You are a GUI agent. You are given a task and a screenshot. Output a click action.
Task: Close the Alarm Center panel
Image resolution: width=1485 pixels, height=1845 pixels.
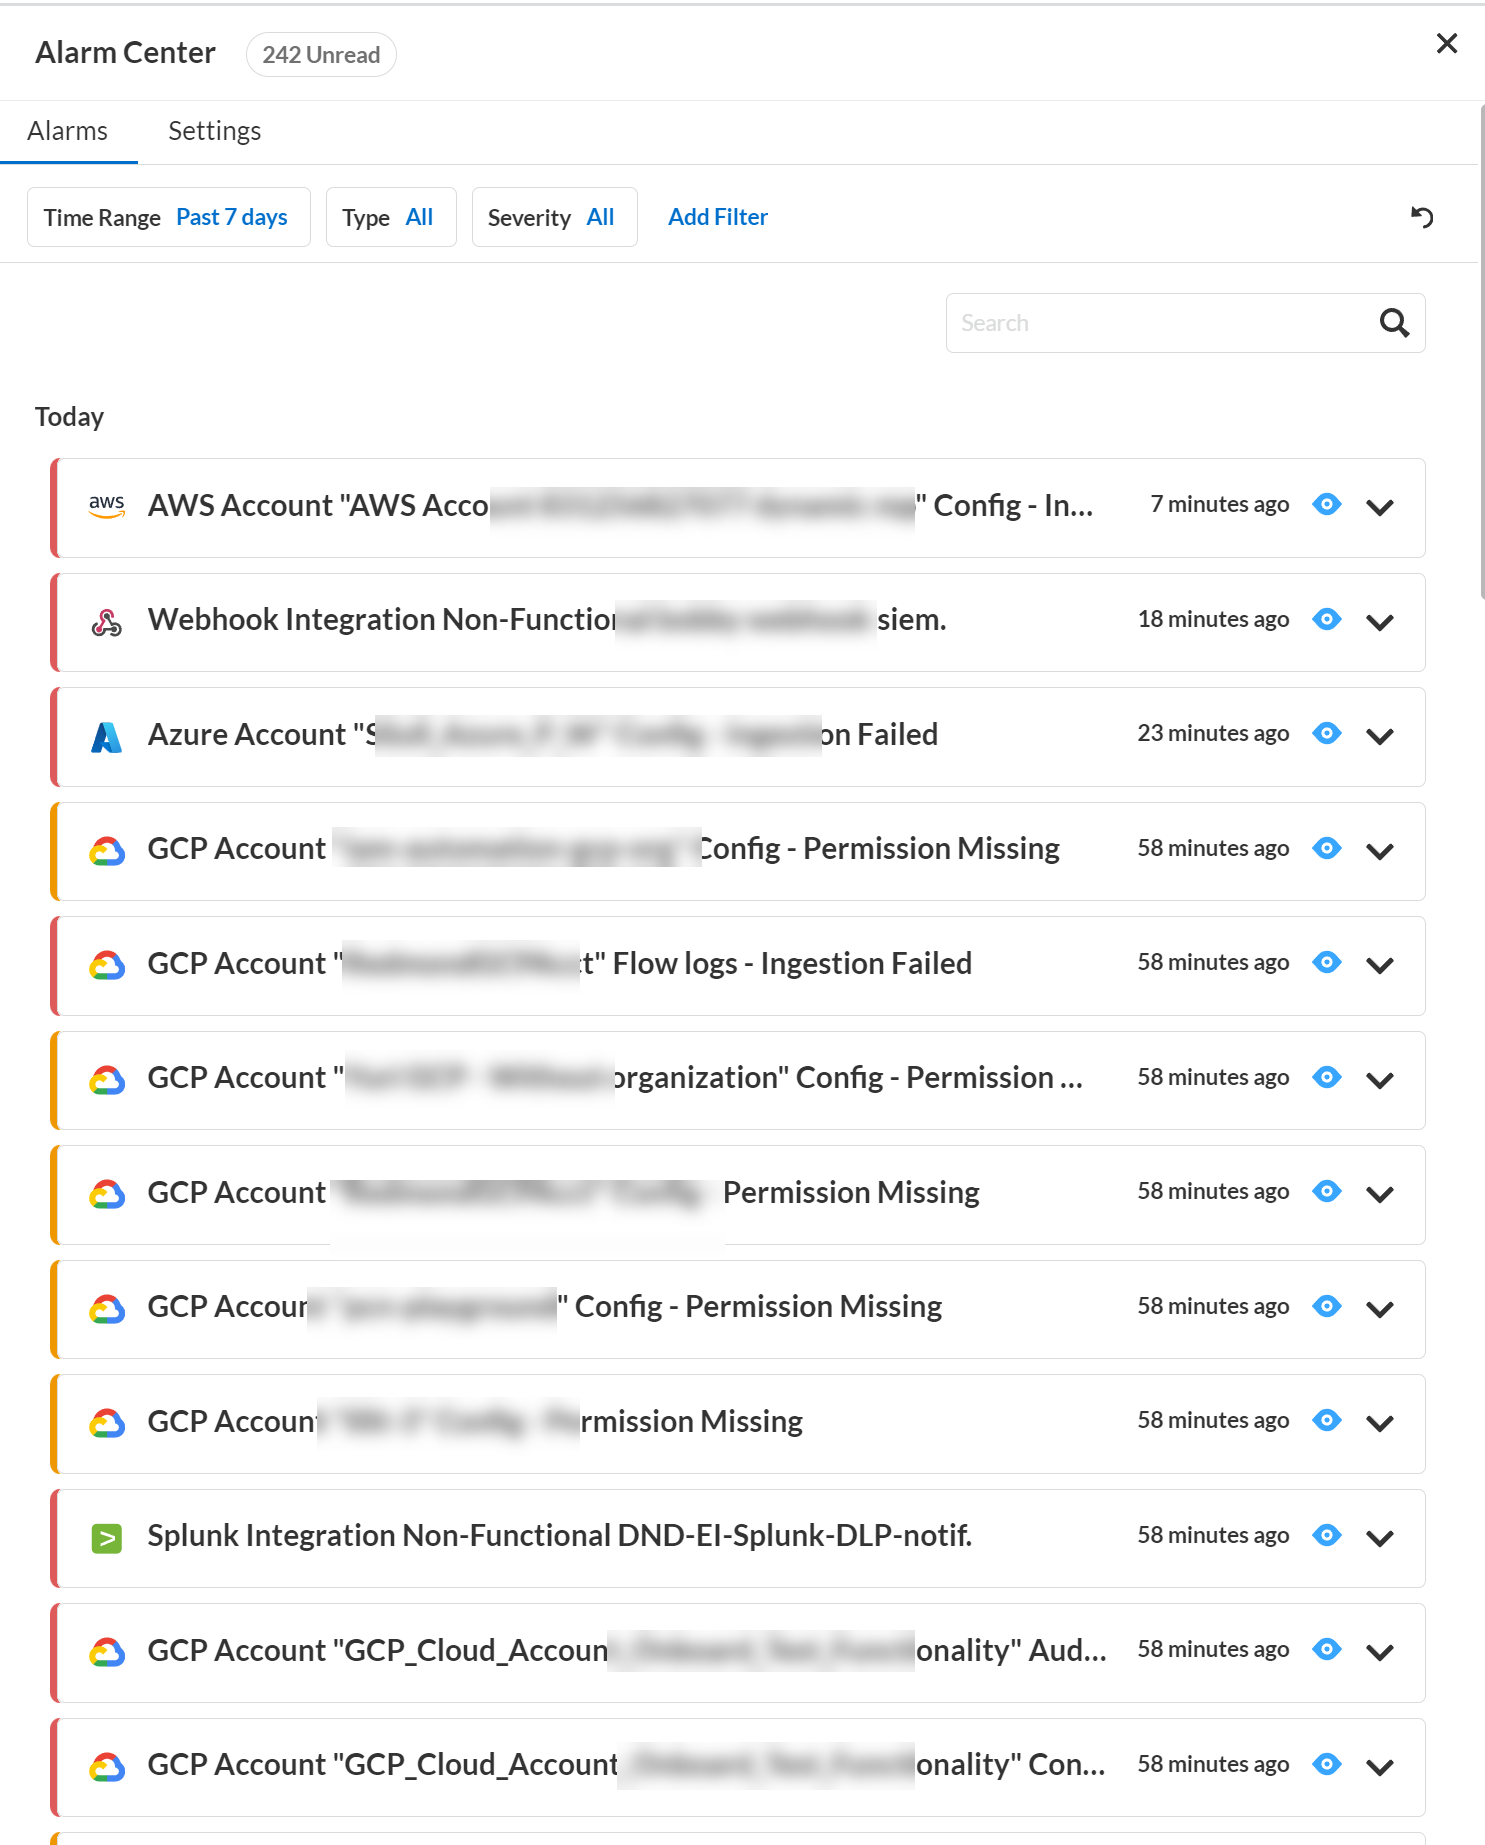coord(1446,43)
